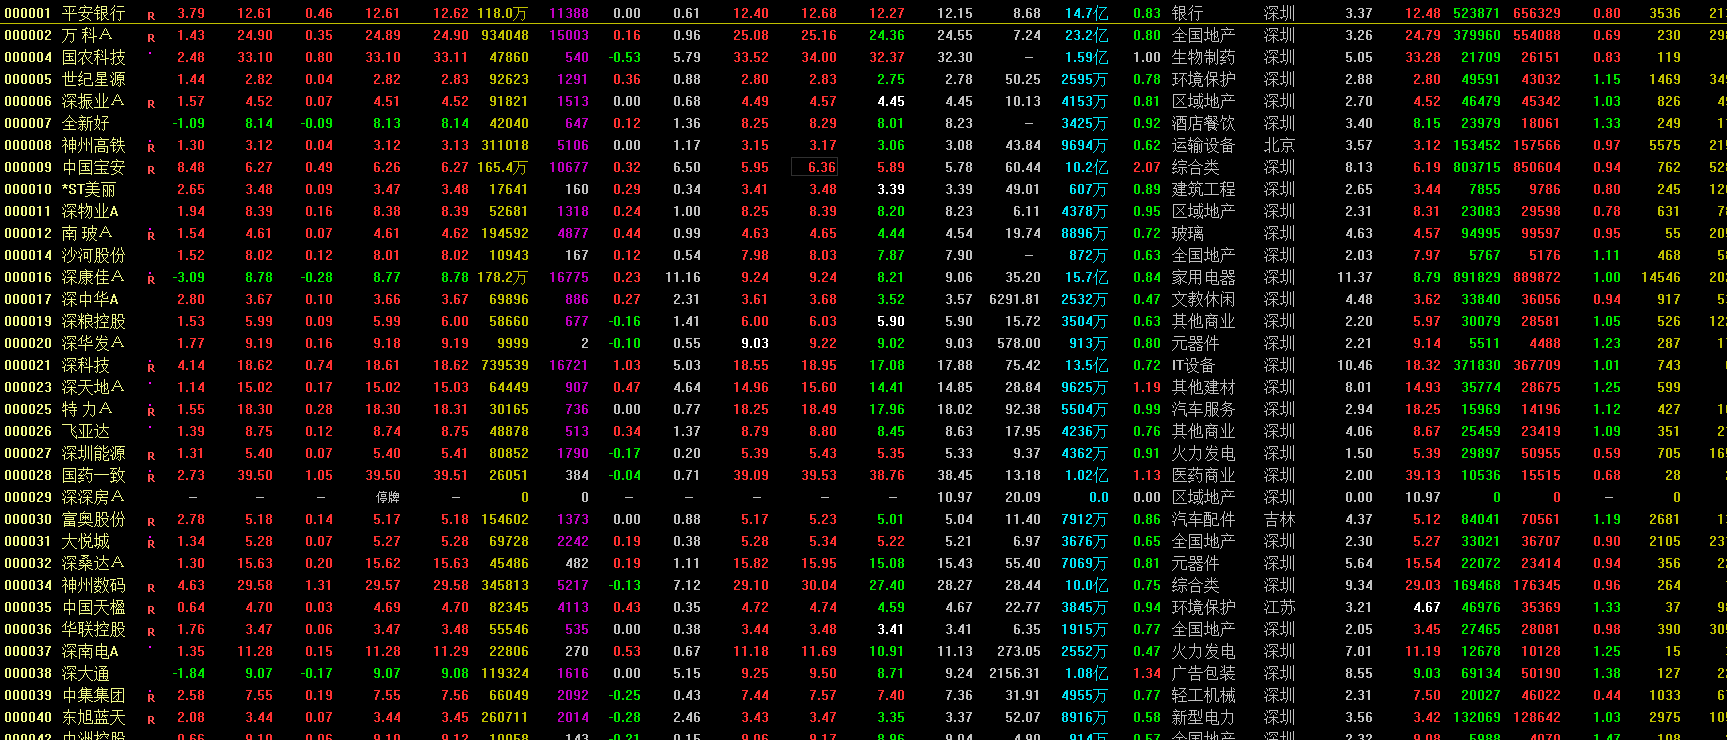Select 世纪星源 in the stock list
Image resolution: width=1727 pixels, height=740 pixels.
(x=94, y=79)
